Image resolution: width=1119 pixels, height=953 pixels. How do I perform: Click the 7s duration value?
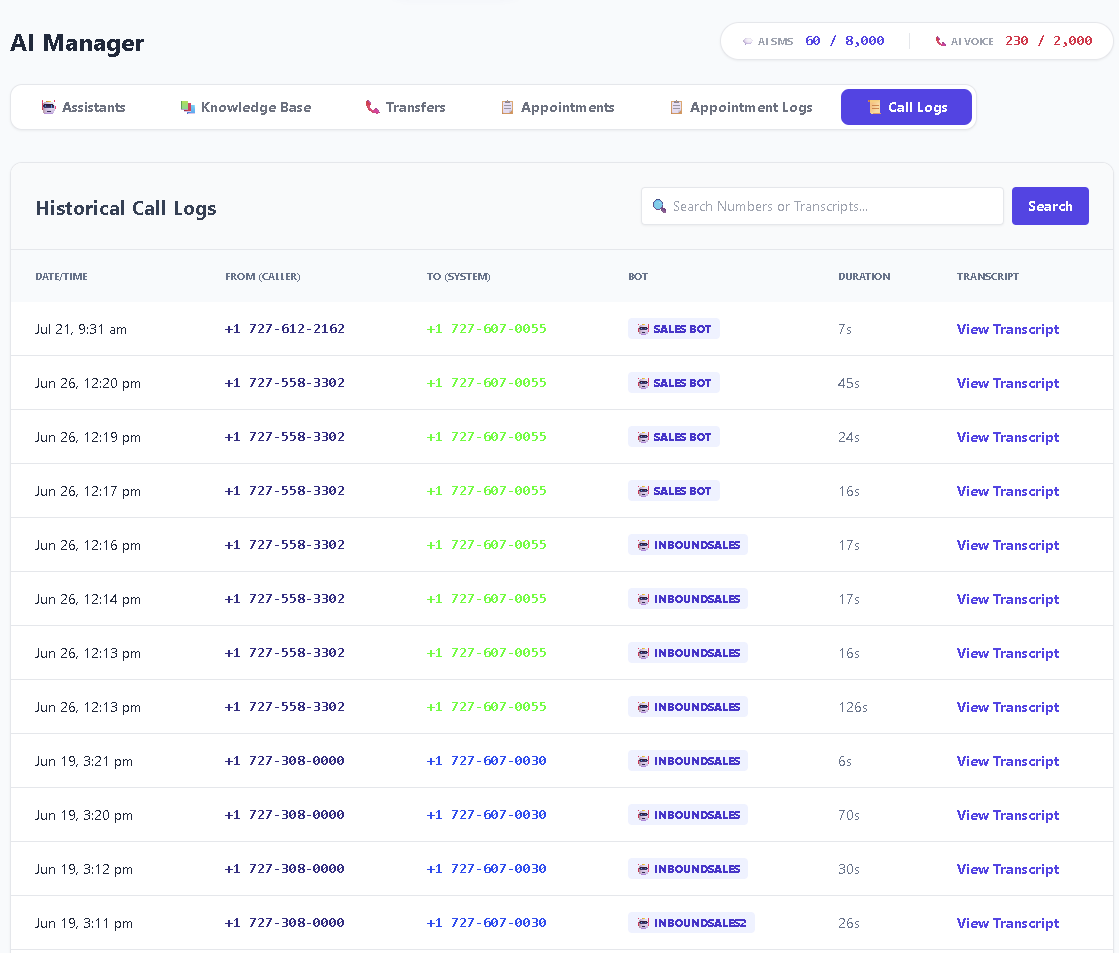pyautogui.click(x=845, y=329)
